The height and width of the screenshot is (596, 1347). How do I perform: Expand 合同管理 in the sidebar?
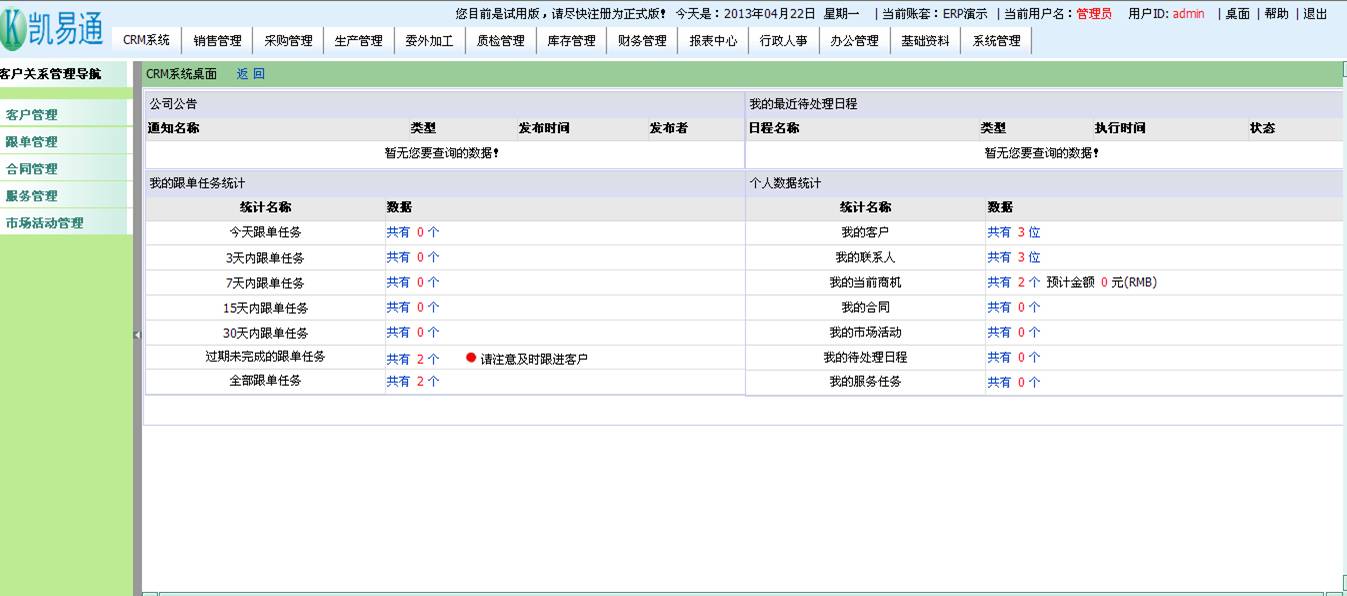coord(32,169)
